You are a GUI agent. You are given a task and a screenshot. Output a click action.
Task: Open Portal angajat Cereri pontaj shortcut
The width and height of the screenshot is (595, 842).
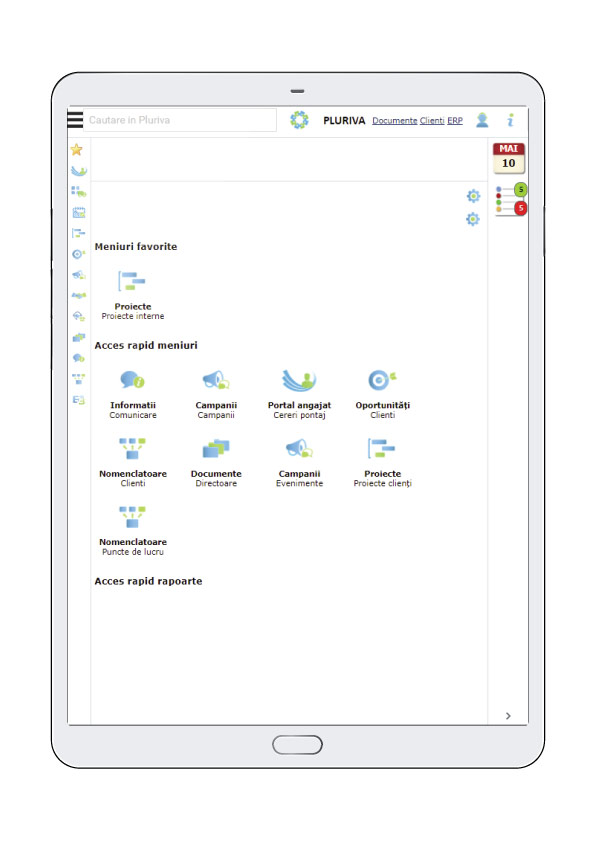coord(299,394)
